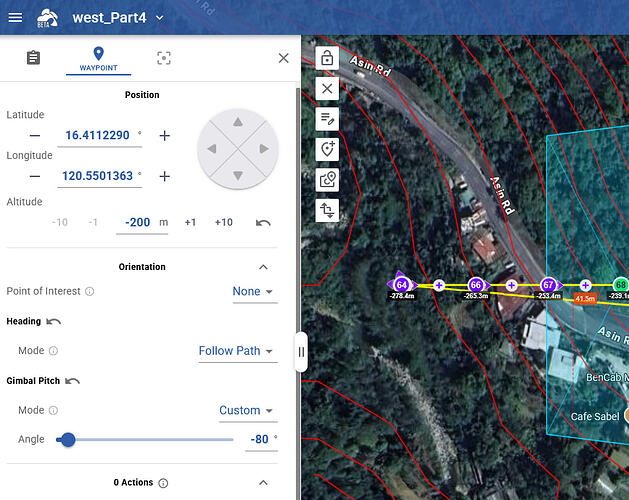The image size is (629, 500).
Task: Decrease longitude with the minus button
Action: coord(35,176)
